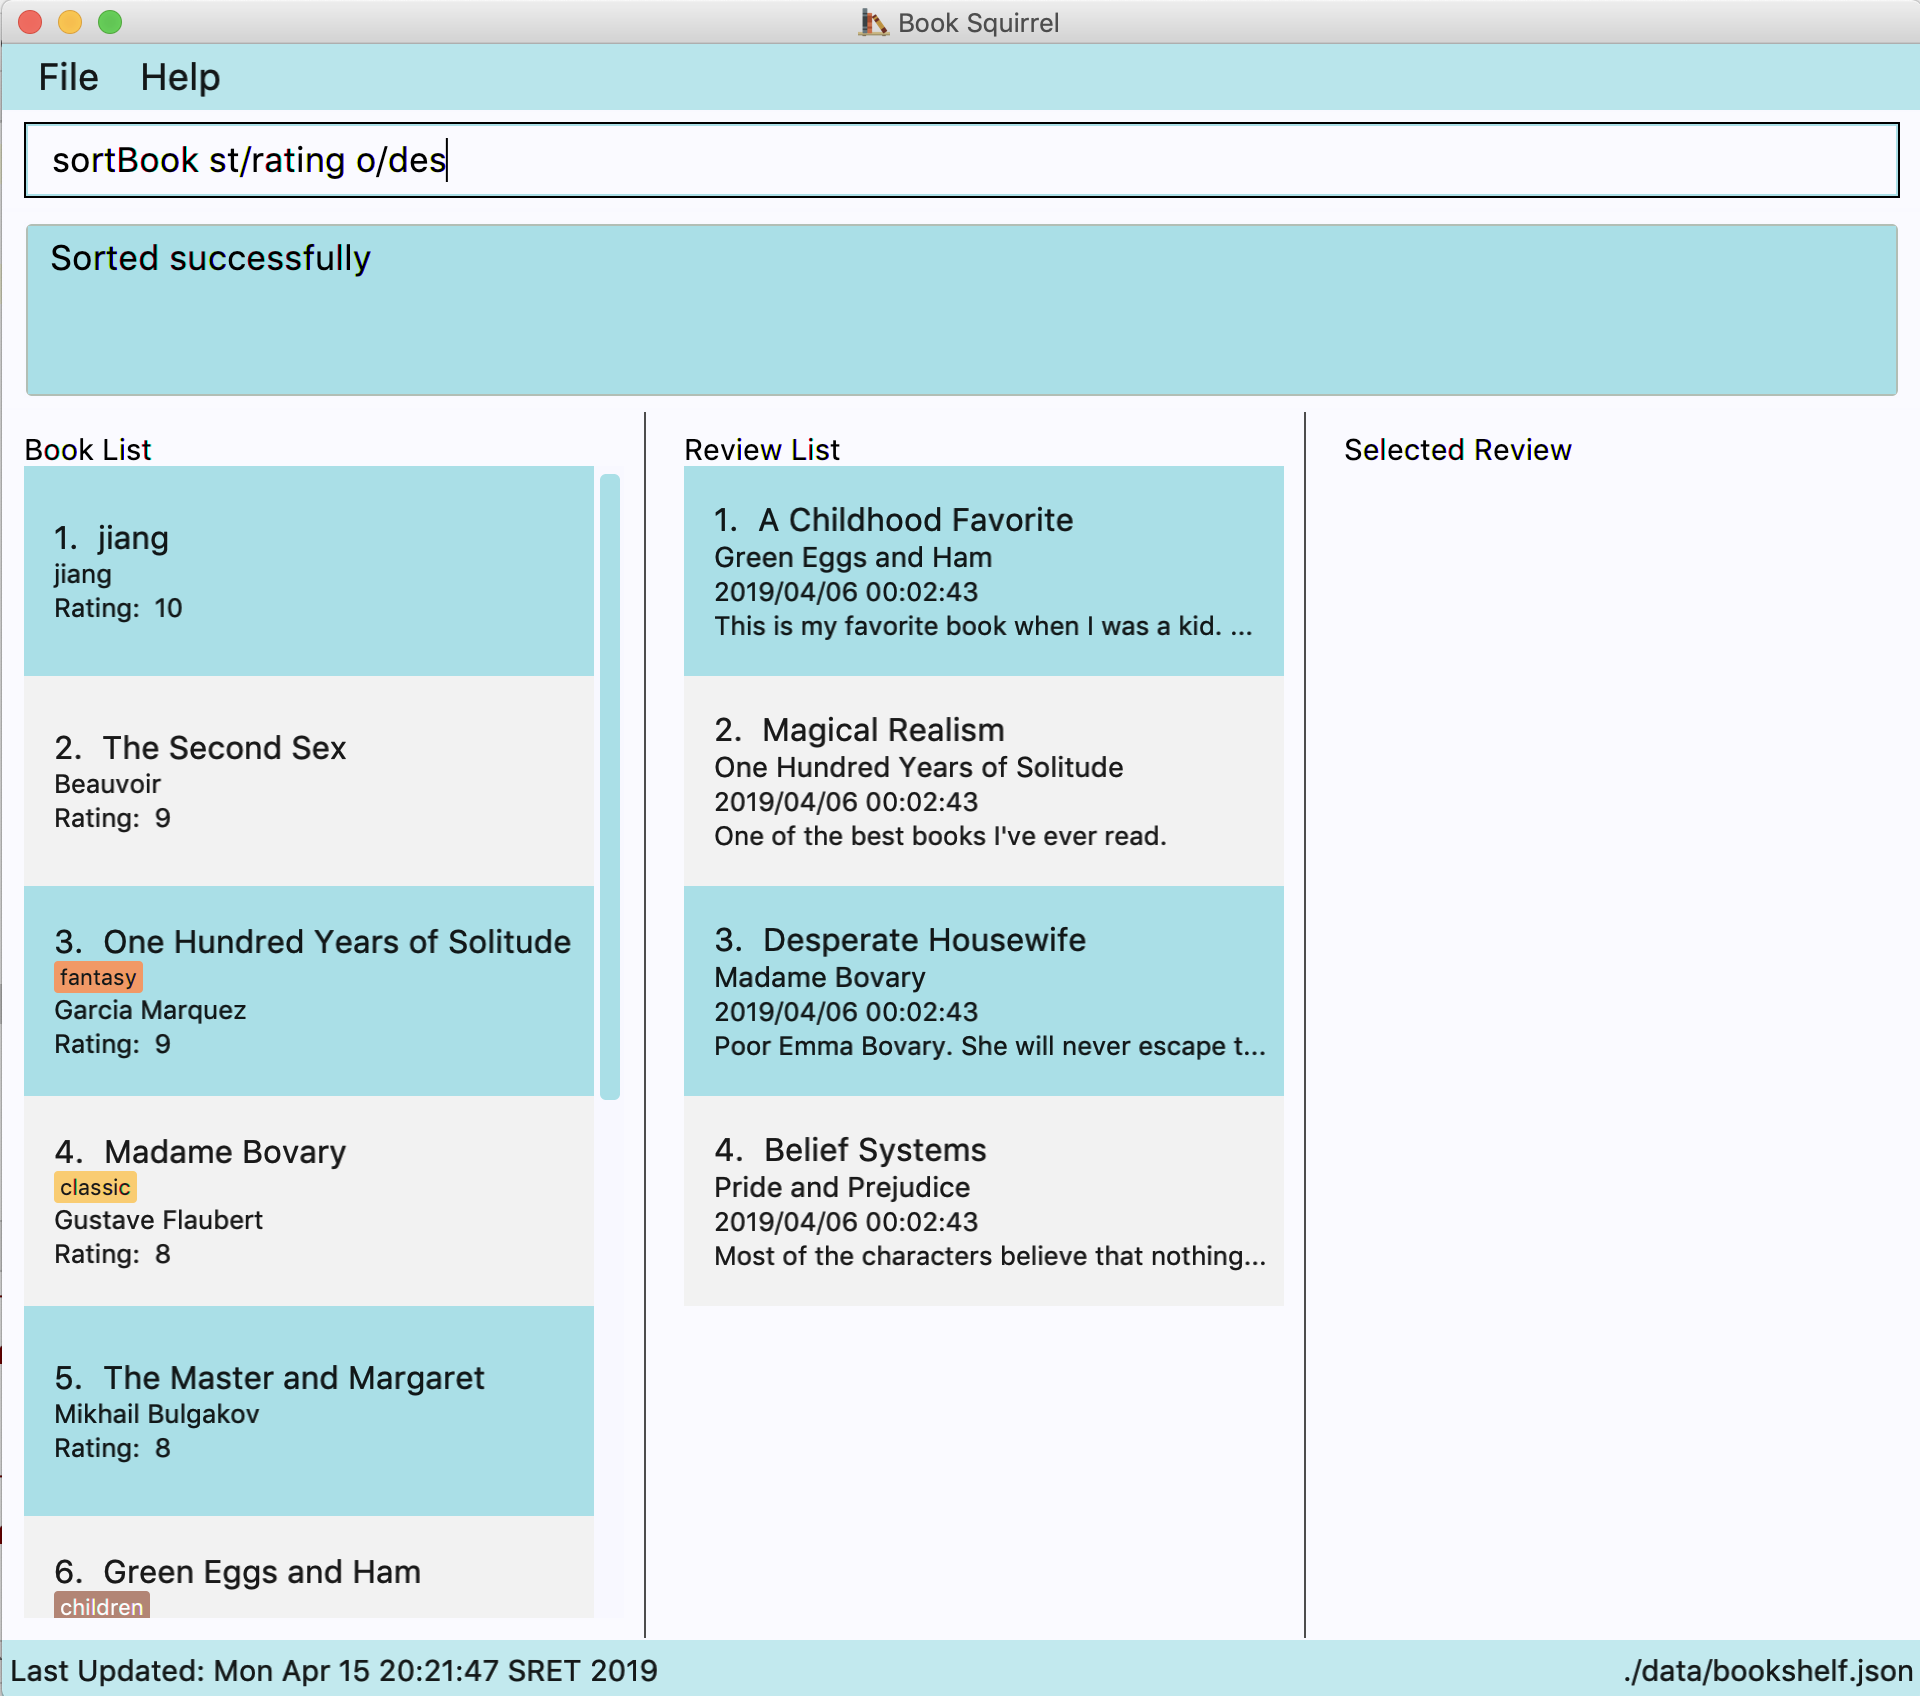Click 'Most of the characters believe' excerpt
The width and height of the screenshot is (1920, 1696).
point(990,1256)
